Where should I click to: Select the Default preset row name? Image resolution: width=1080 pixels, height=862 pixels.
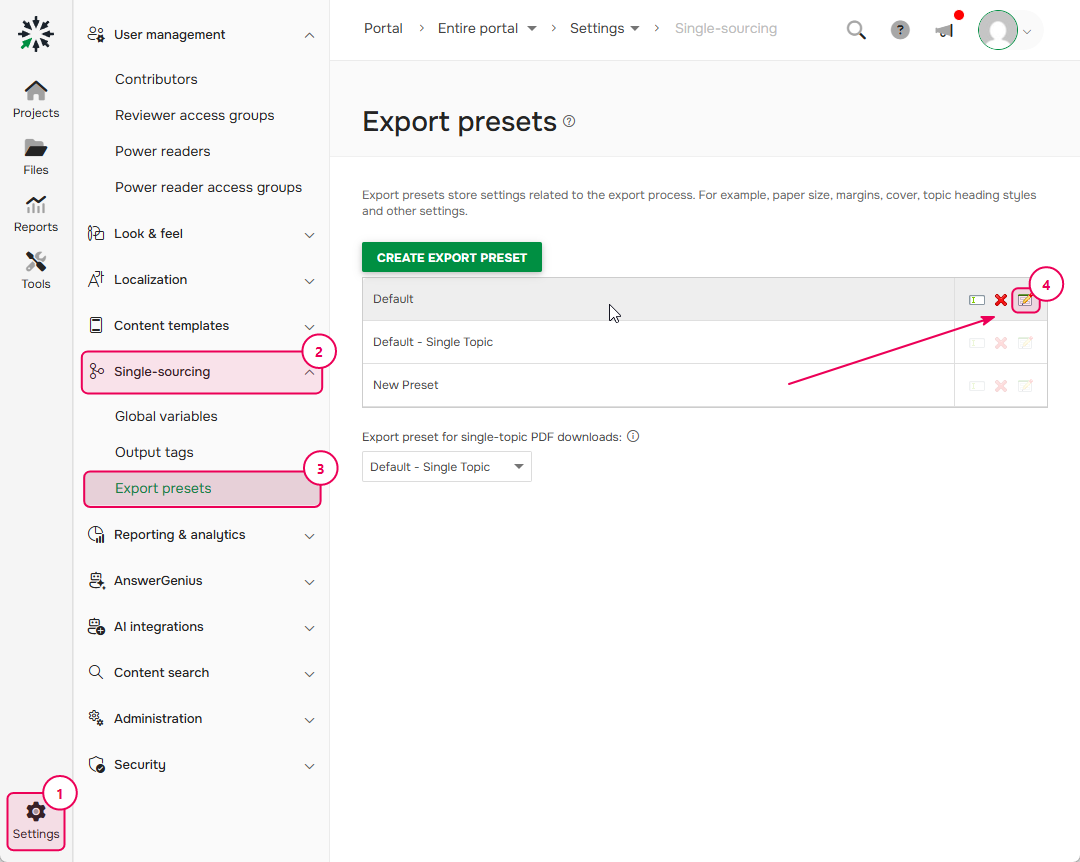coord(393,299)
